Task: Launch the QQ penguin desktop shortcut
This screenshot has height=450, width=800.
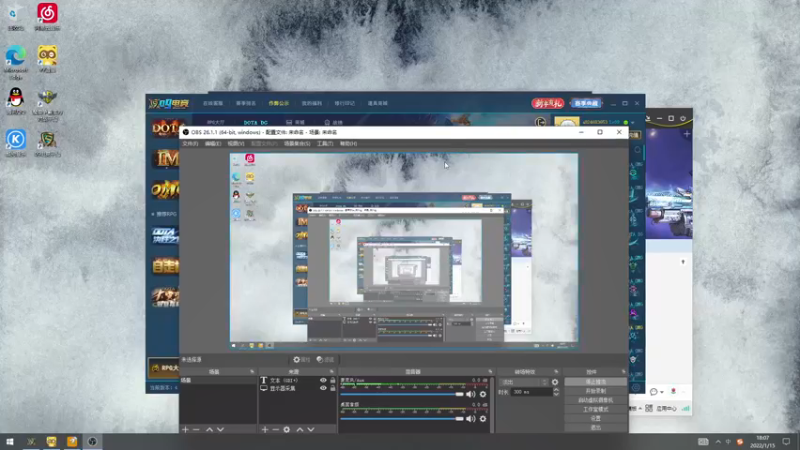Action: pos(16,100)
